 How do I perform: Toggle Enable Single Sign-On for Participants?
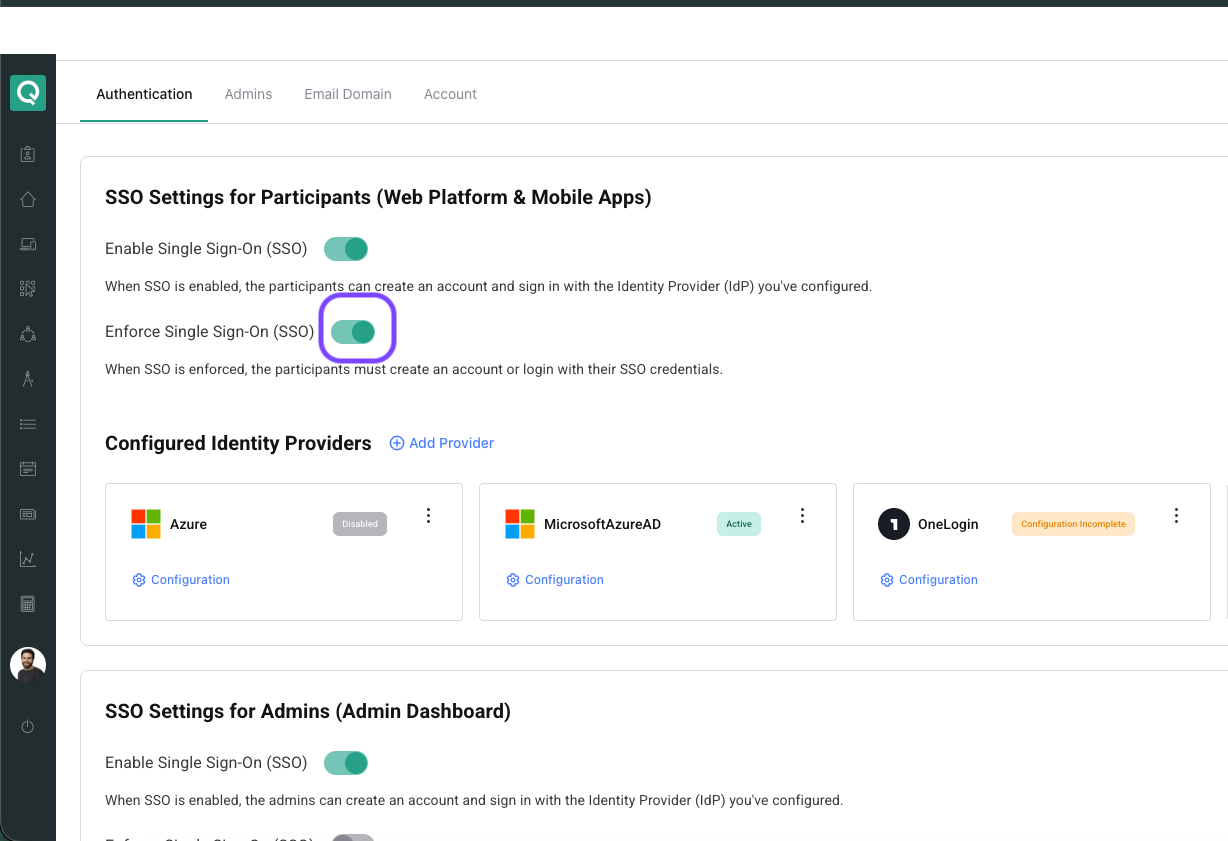pos(345,248)
